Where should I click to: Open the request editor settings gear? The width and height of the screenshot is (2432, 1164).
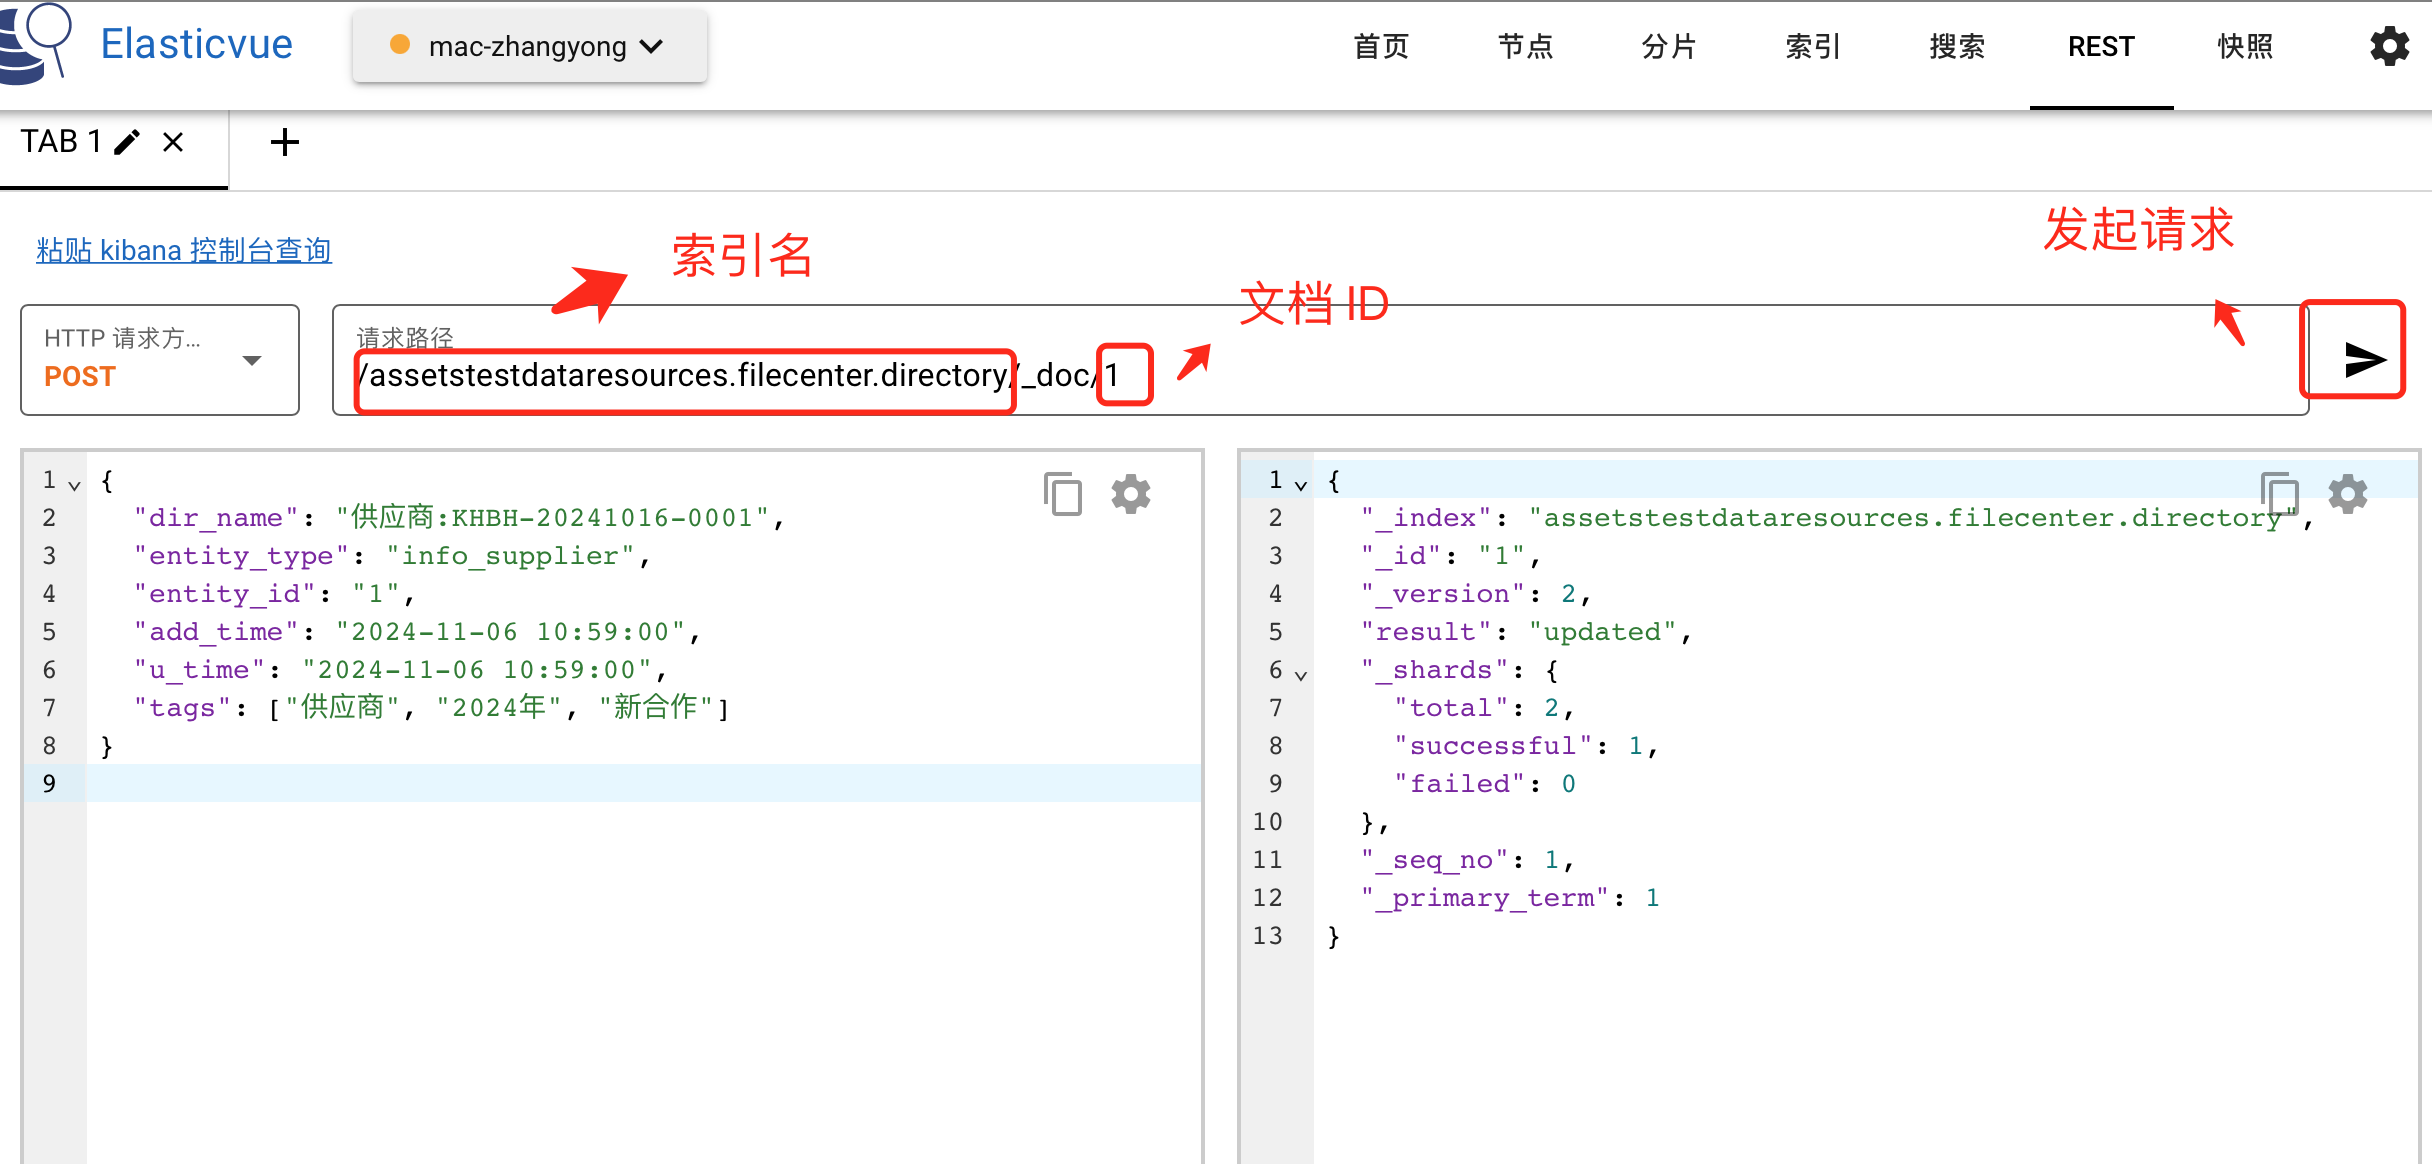[1130, 492]
